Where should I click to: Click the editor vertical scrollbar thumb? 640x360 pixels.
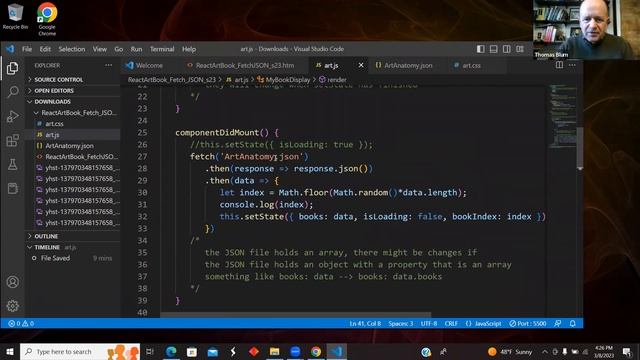(x=580, y=148)
